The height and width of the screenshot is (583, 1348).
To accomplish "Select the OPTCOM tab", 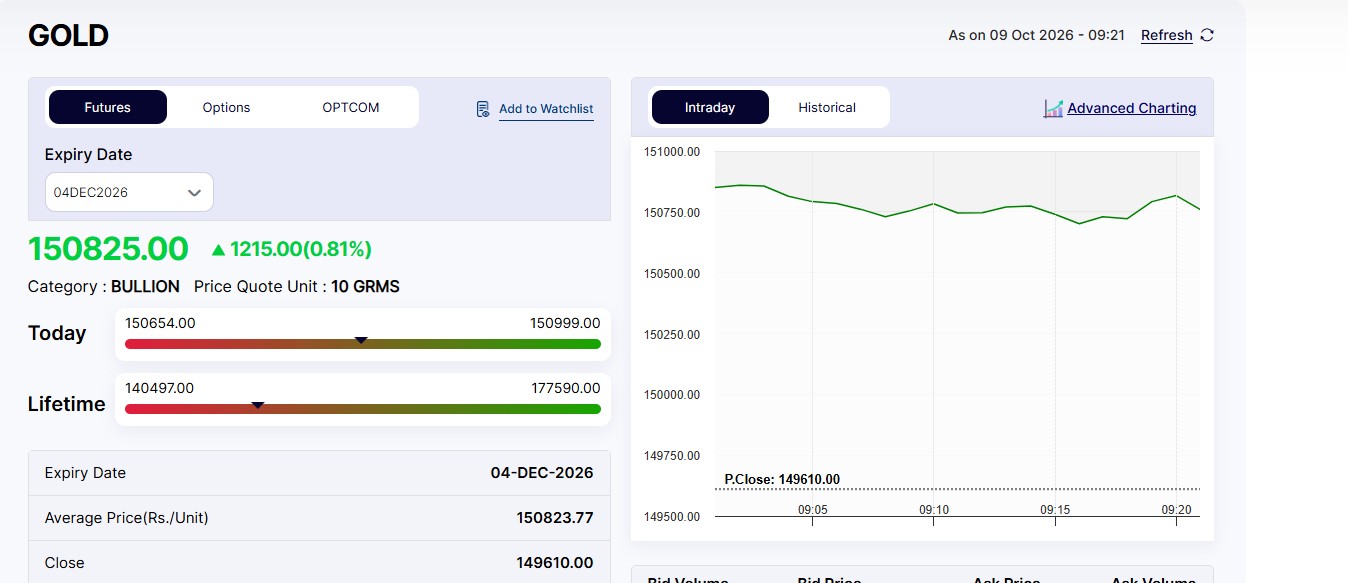I will (351, 107).
